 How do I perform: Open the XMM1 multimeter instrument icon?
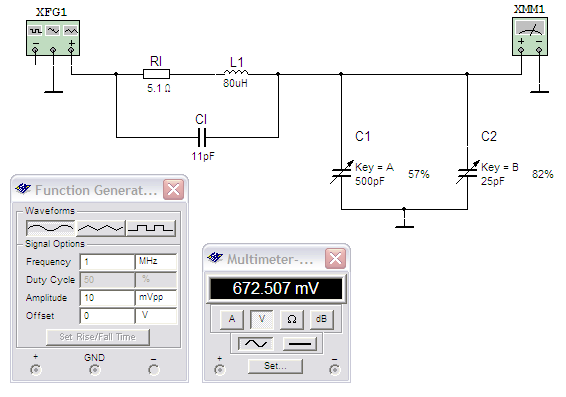(530, 36)
